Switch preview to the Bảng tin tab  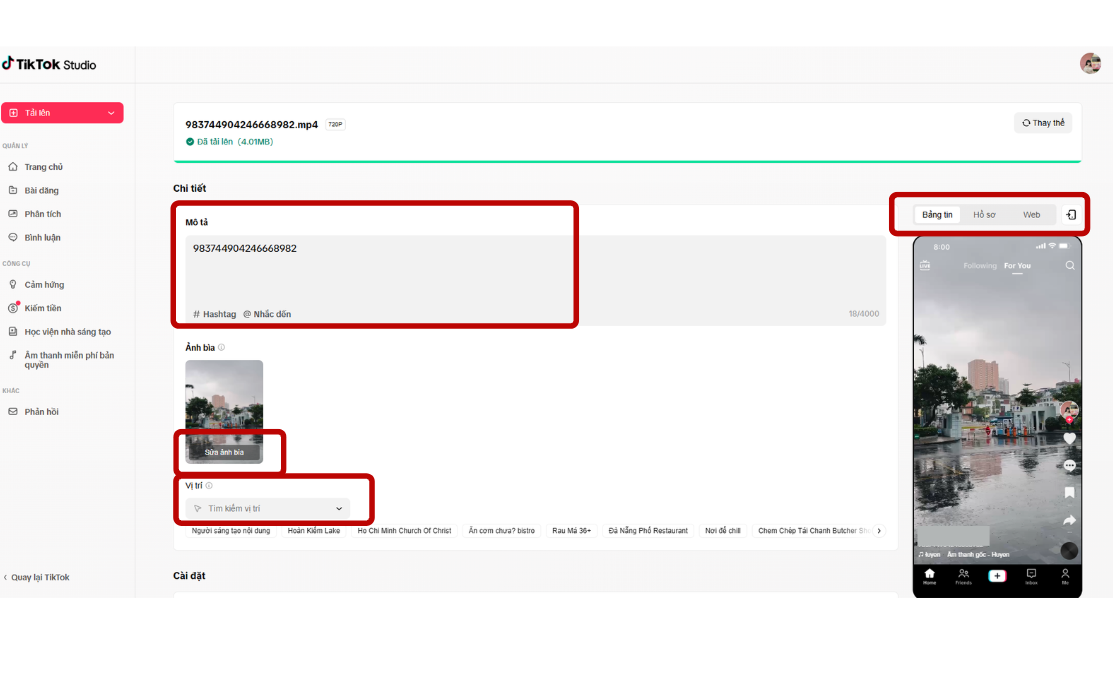[x=937, y=214]
